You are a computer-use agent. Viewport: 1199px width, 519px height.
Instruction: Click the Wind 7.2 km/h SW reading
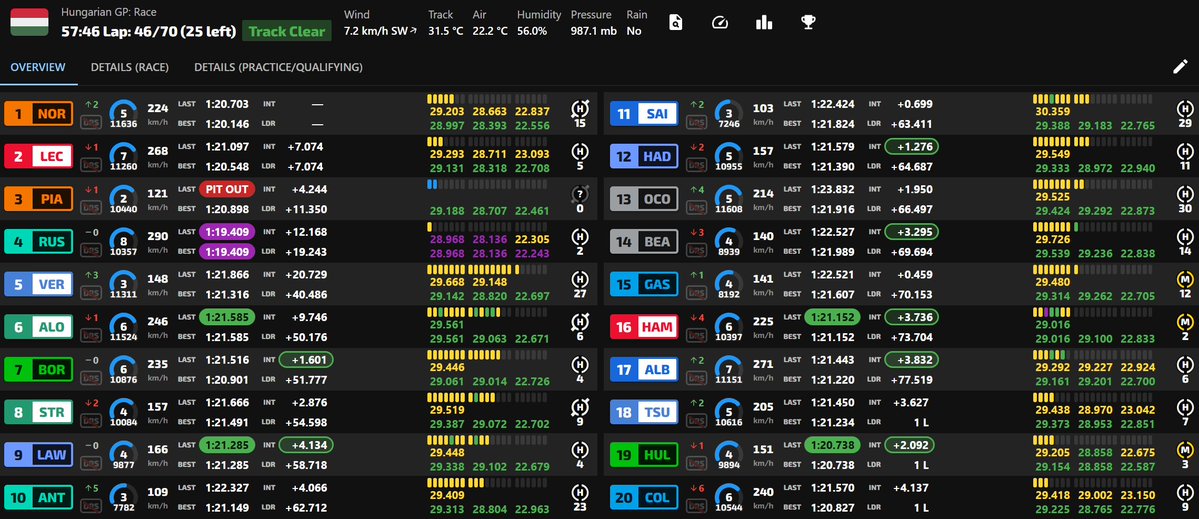(381, 23)
